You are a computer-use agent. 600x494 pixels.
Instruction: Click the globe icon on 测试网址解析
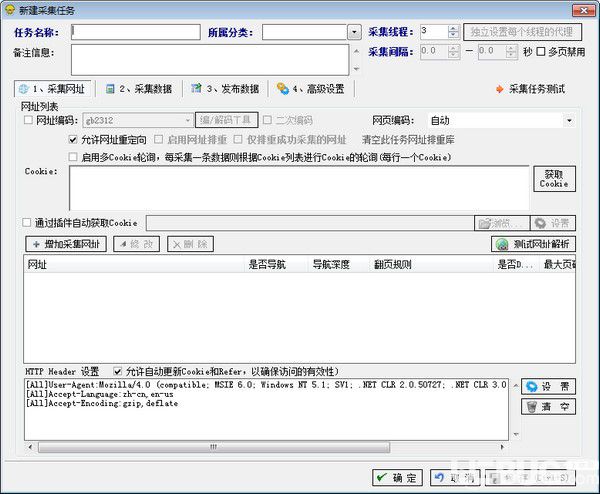[502, 244]
